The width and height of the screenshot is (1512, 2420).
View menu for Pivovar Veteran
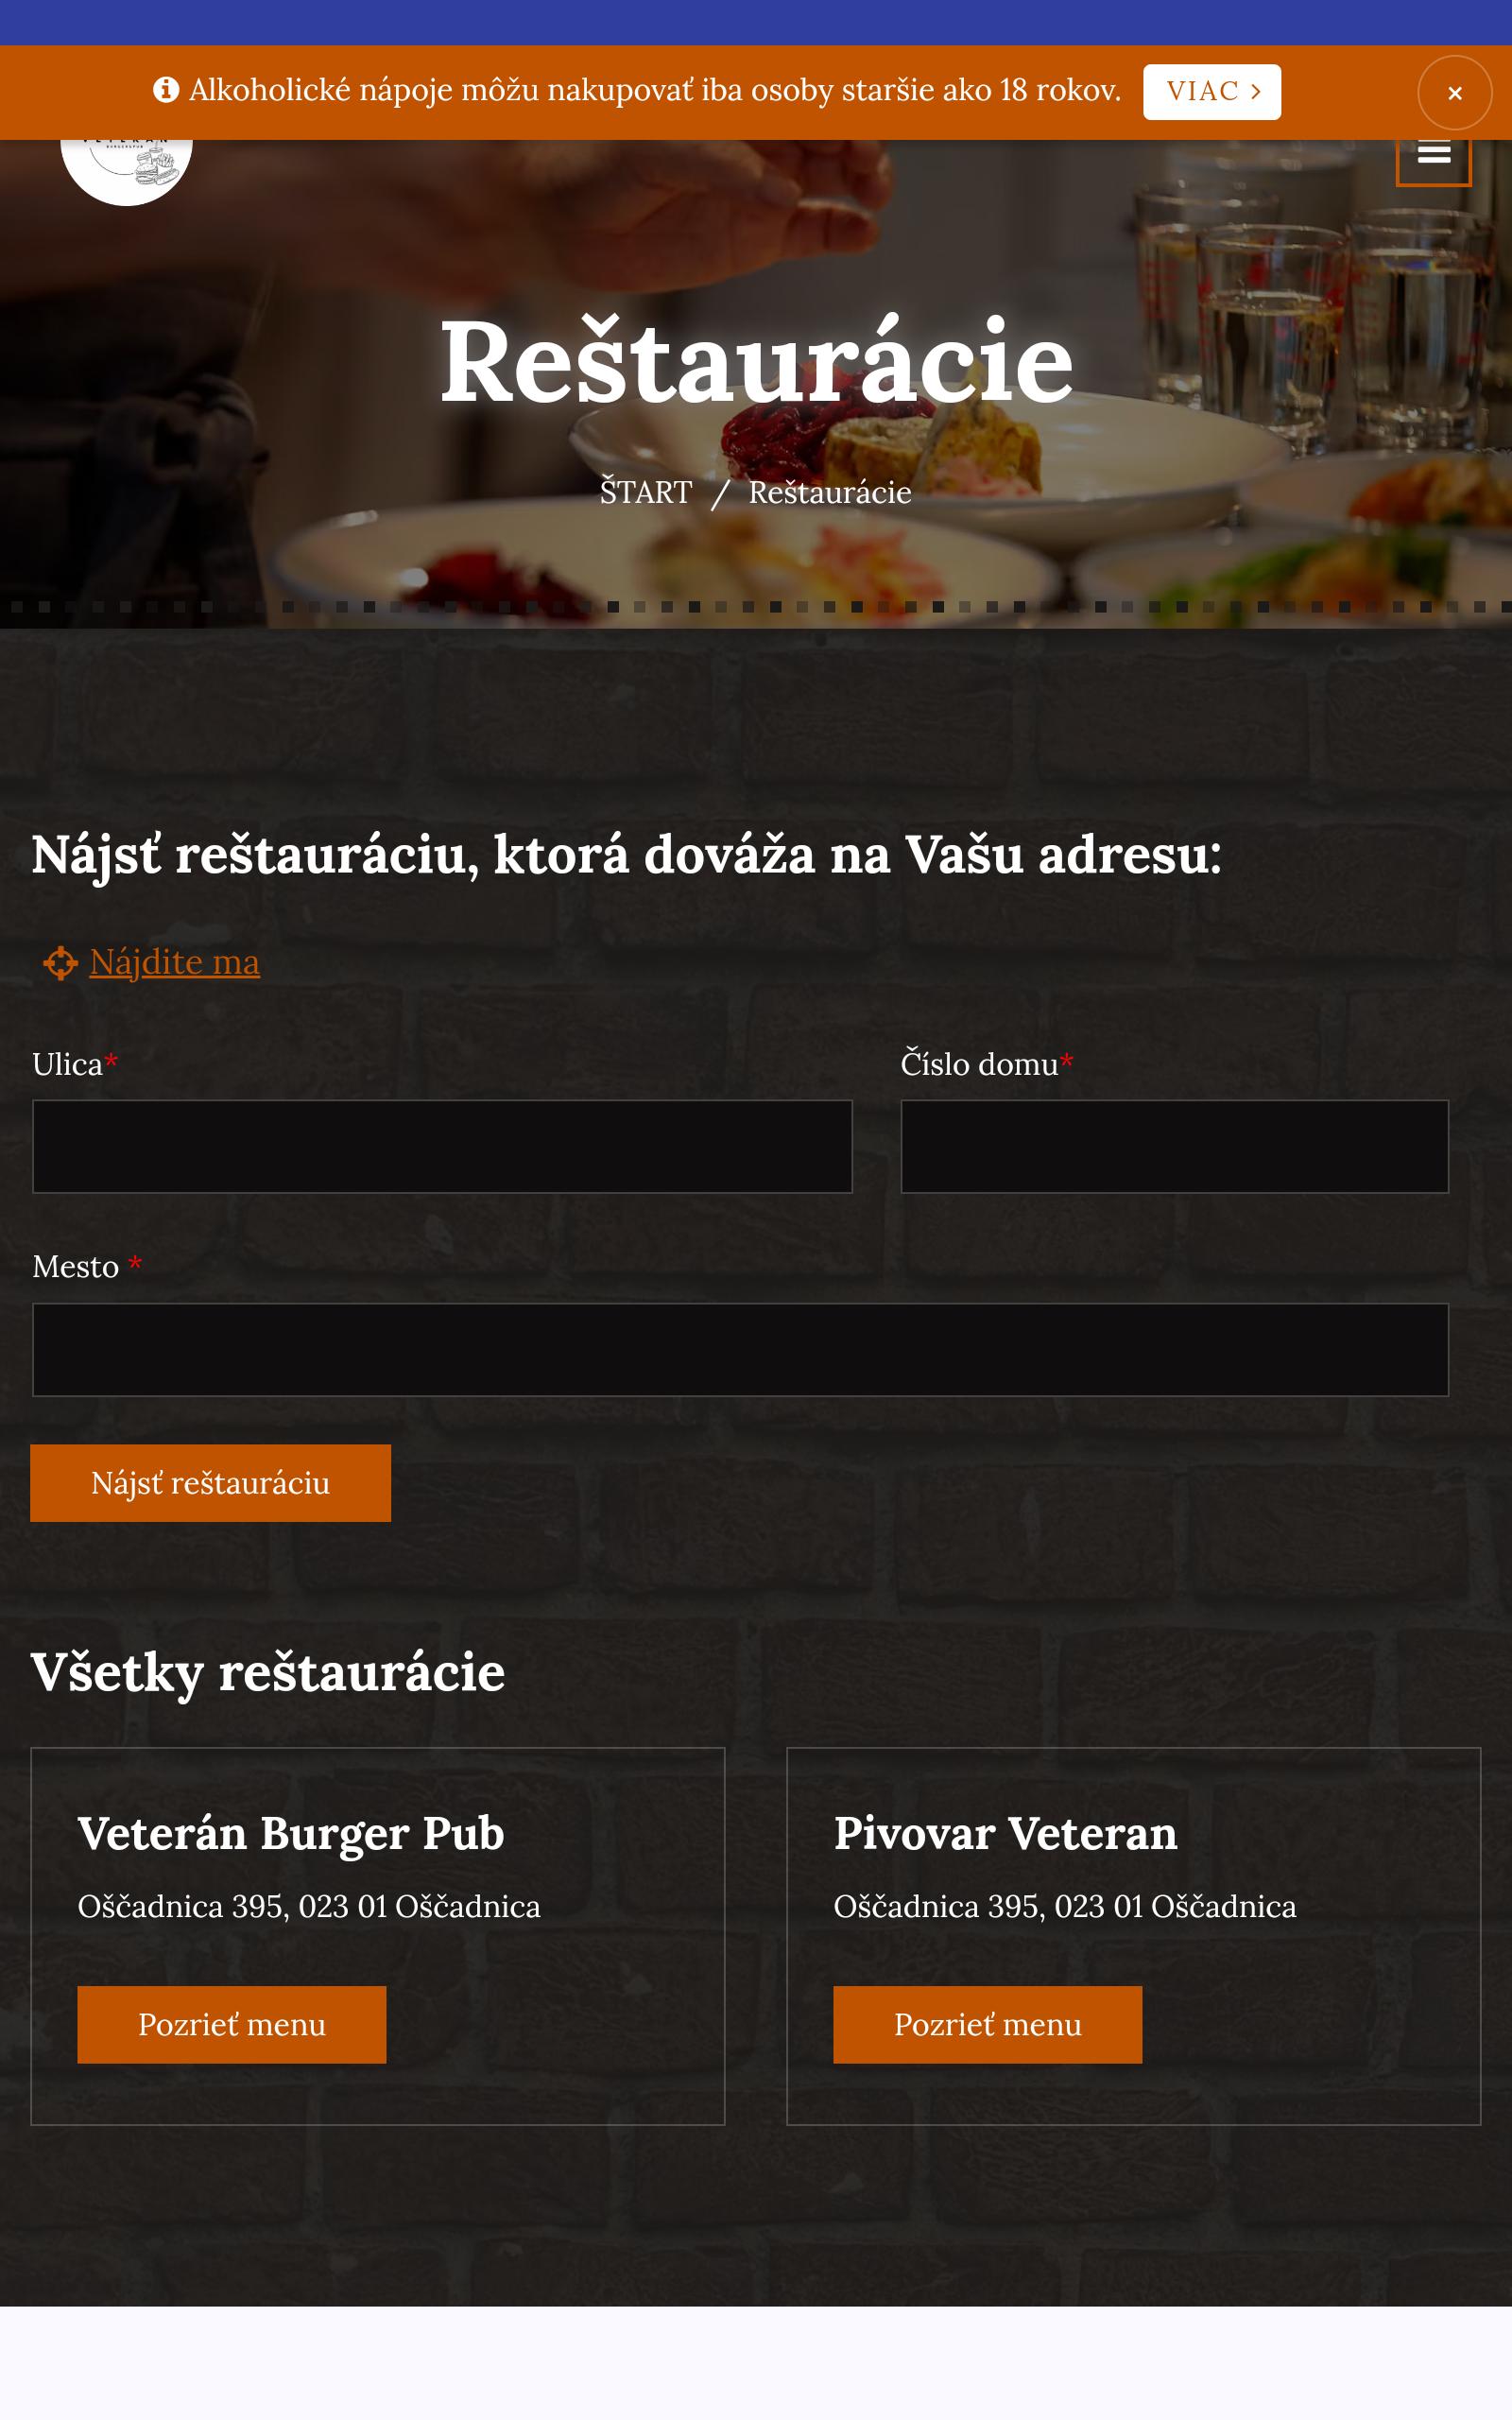pos(988,2025)
